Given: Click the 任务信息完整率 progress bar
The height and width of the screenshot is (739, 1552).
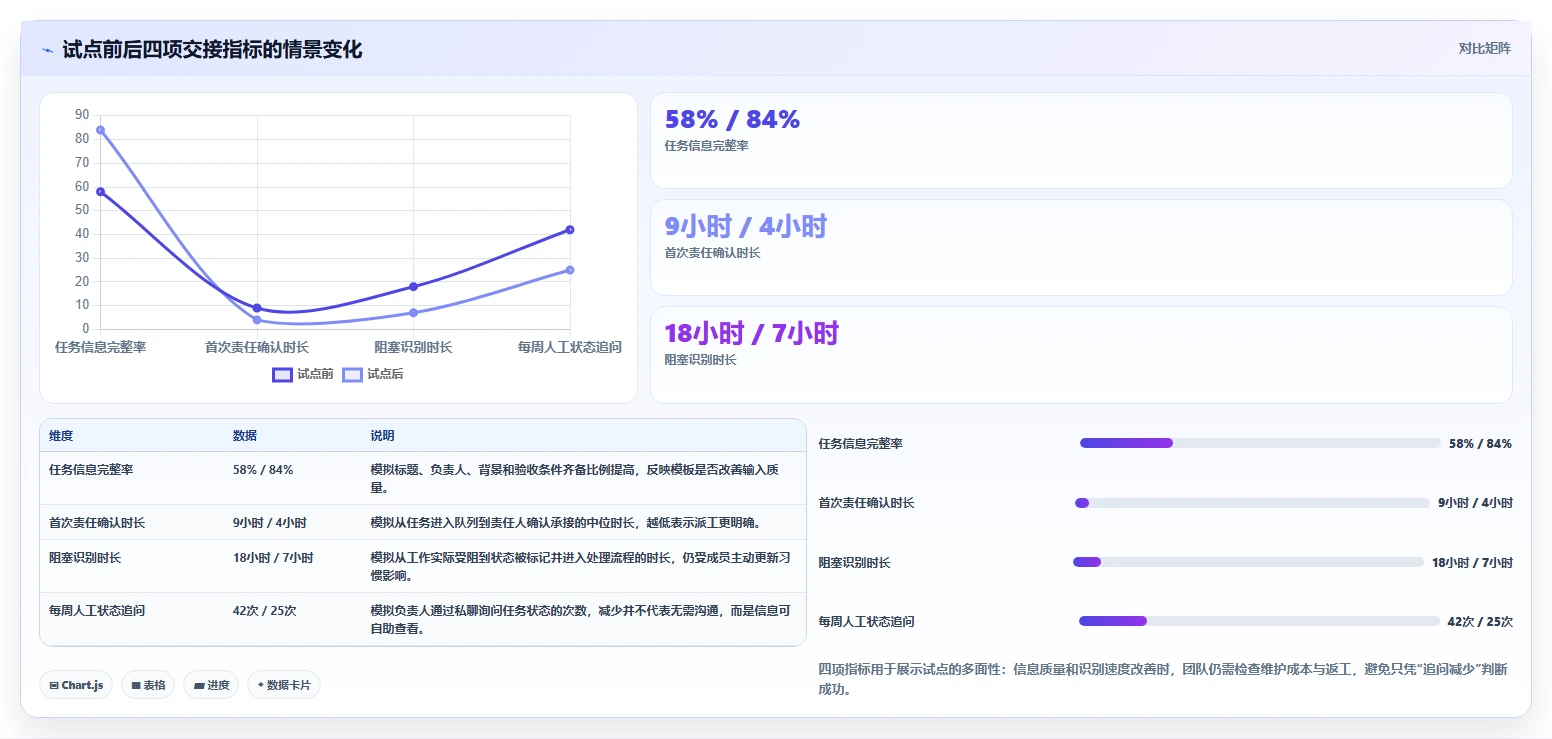Looking at the screenshot, I should click(x=1258, y=443).
